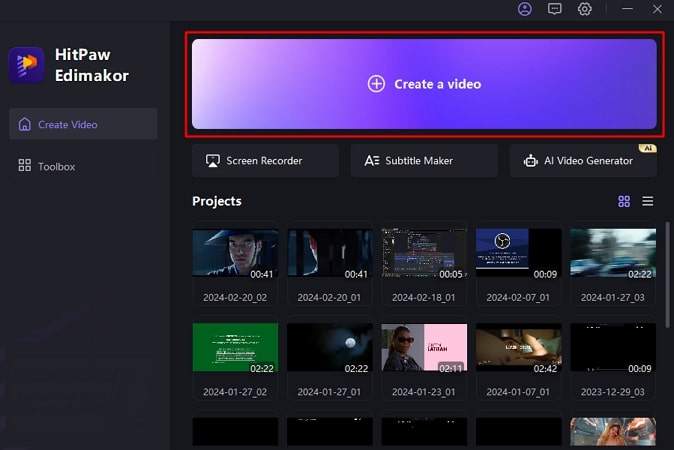Open project 2024-01-23_01 thumbnail
The height and width of the screenshot is (450, 674).
(424, 347)
